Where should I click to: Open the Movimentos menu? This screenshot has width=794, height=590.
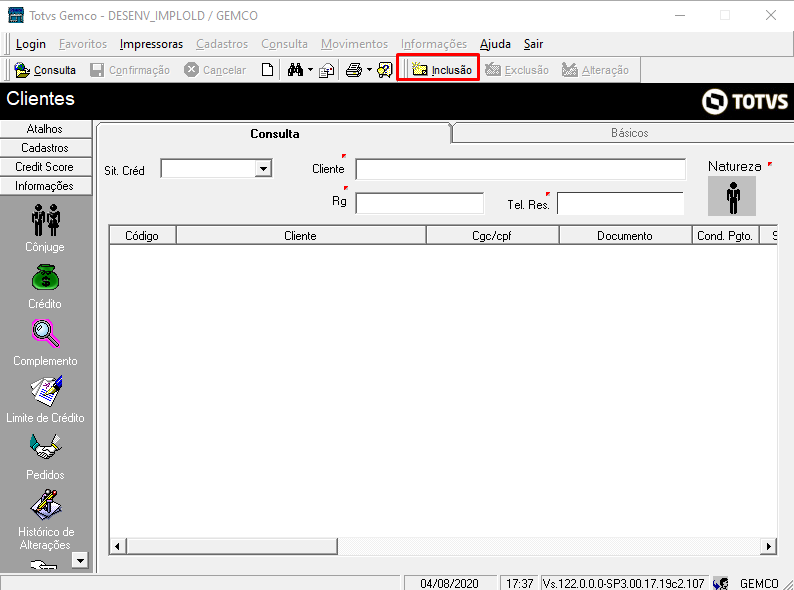point(354,44)
